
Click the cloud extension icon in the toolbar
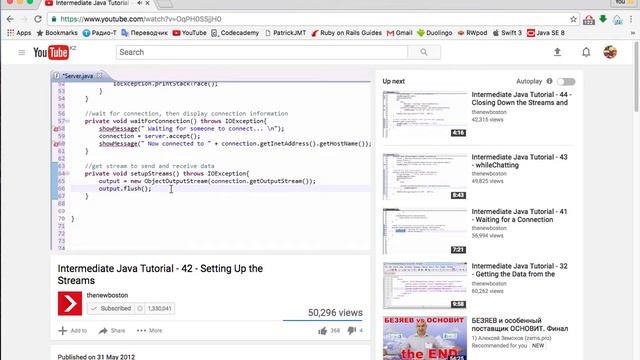click(618, 20)
